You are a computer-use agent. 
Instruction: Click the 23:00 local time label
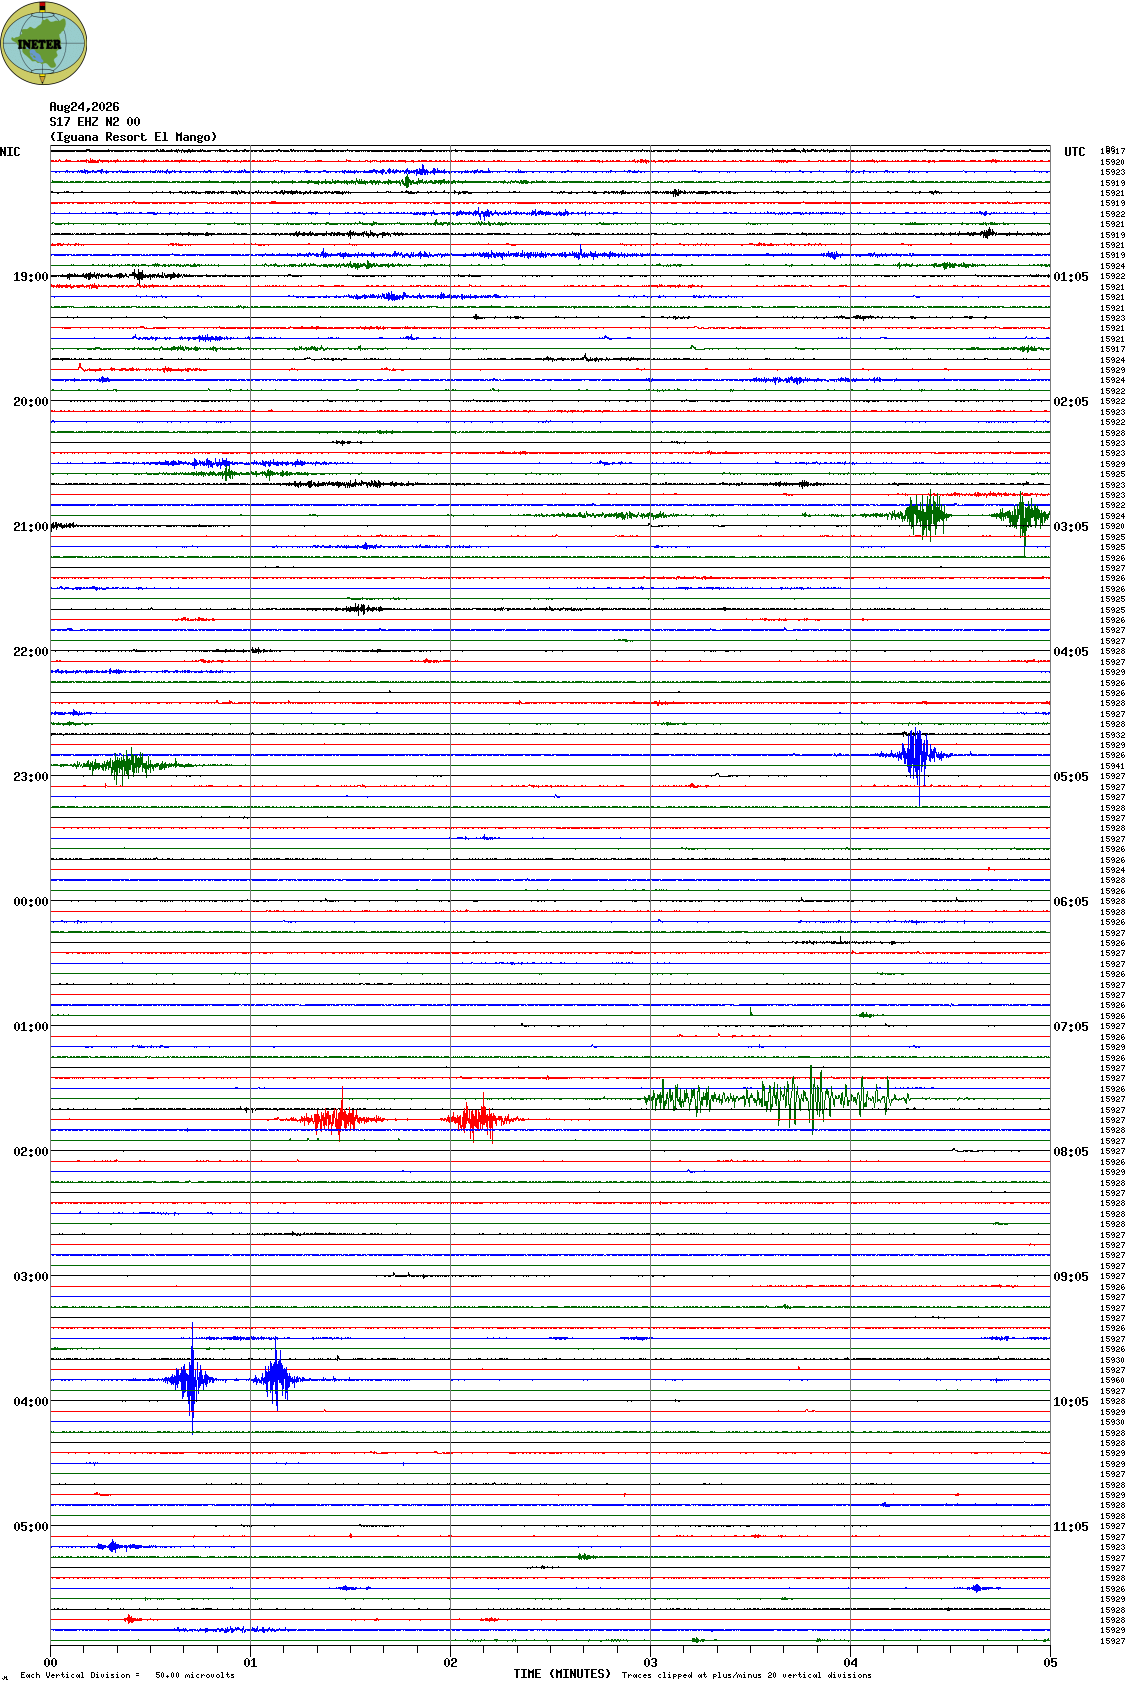(x=30, y=777)
